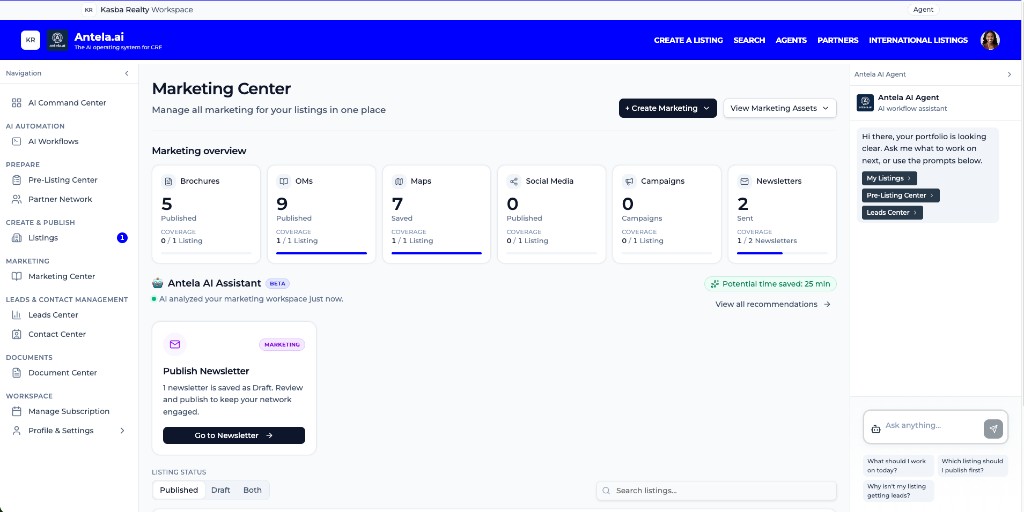Image resolution: width=1024 pixels, height=512 pixels.
Task: Click the Listings notification badge showing 1
Action: click(x=122, y=238)
